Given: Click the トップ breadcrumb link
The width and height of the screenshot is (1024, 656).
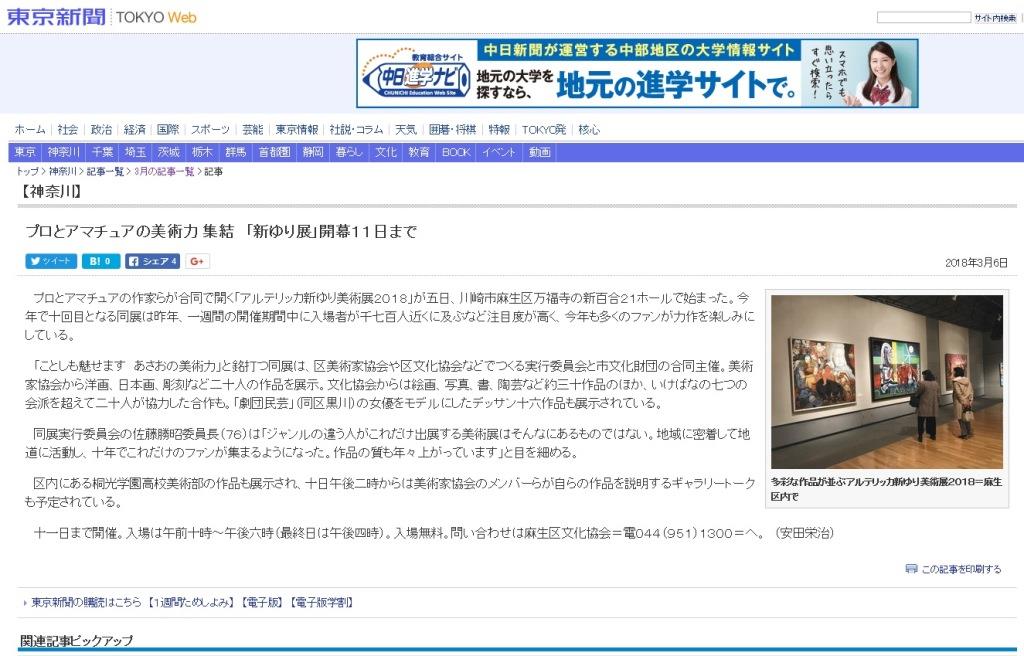Looking at the screenshot, I should [27, 172].
